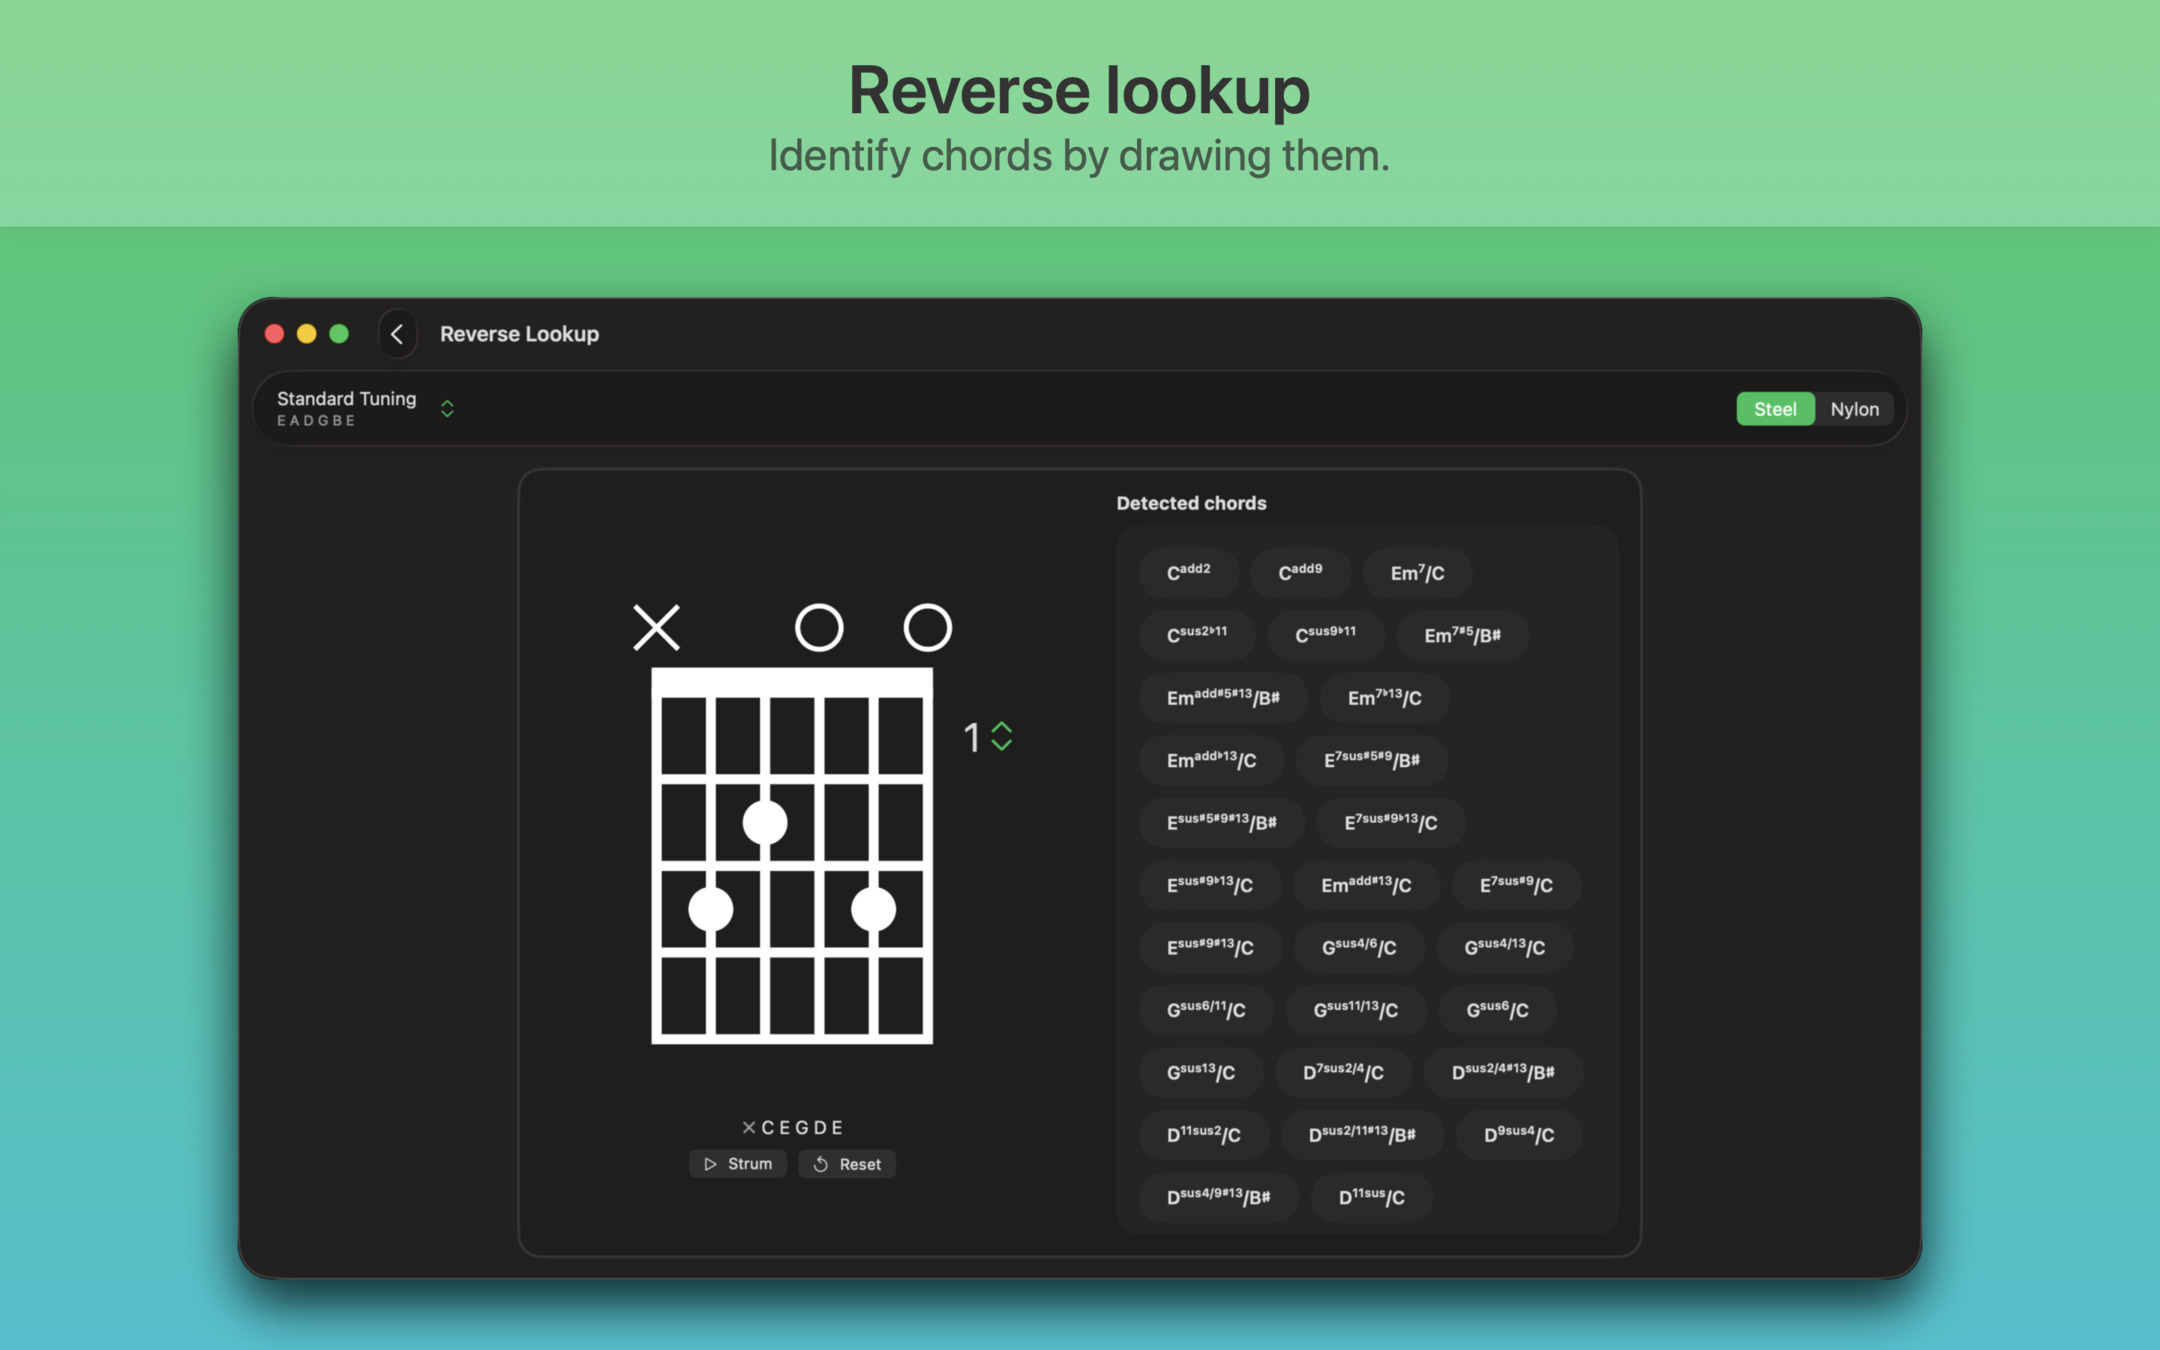
Task: Pick the Gsus6/11/C chord chip
Action: click(x=1206, y=1010)
